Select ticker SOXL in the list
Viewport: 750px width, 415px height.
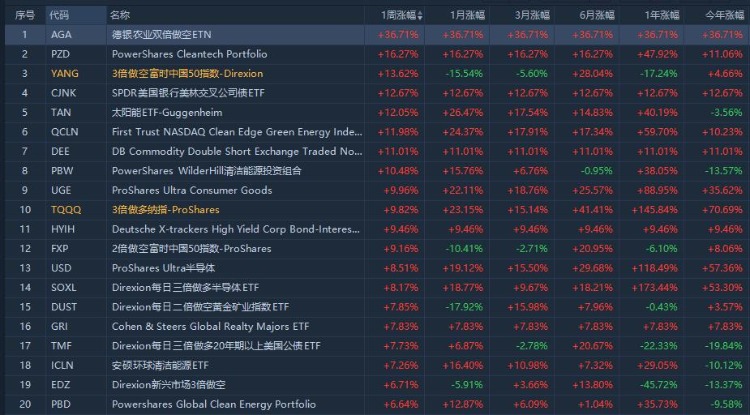[x=64, y=287]
